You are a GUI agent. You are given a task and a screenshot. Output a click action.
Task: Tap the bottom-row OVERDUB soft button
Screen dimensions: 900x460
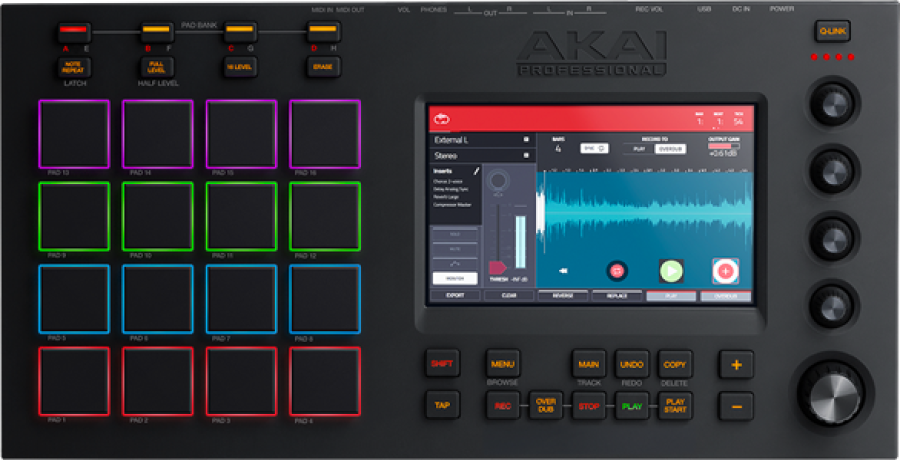pos(726,296)
